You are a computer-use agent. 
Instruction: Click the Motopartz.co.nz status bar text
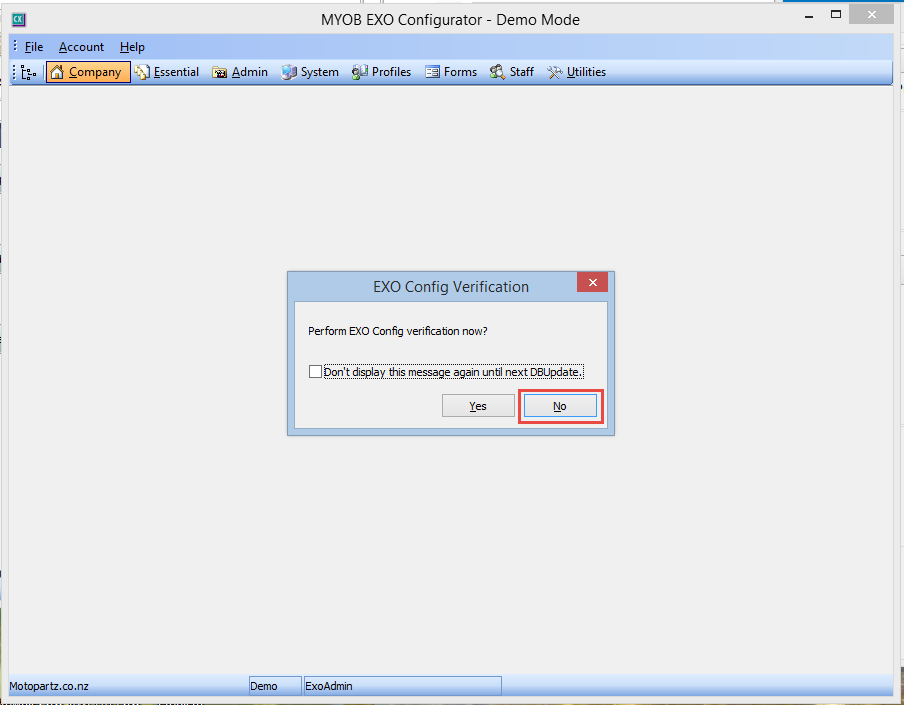point(49,686)
